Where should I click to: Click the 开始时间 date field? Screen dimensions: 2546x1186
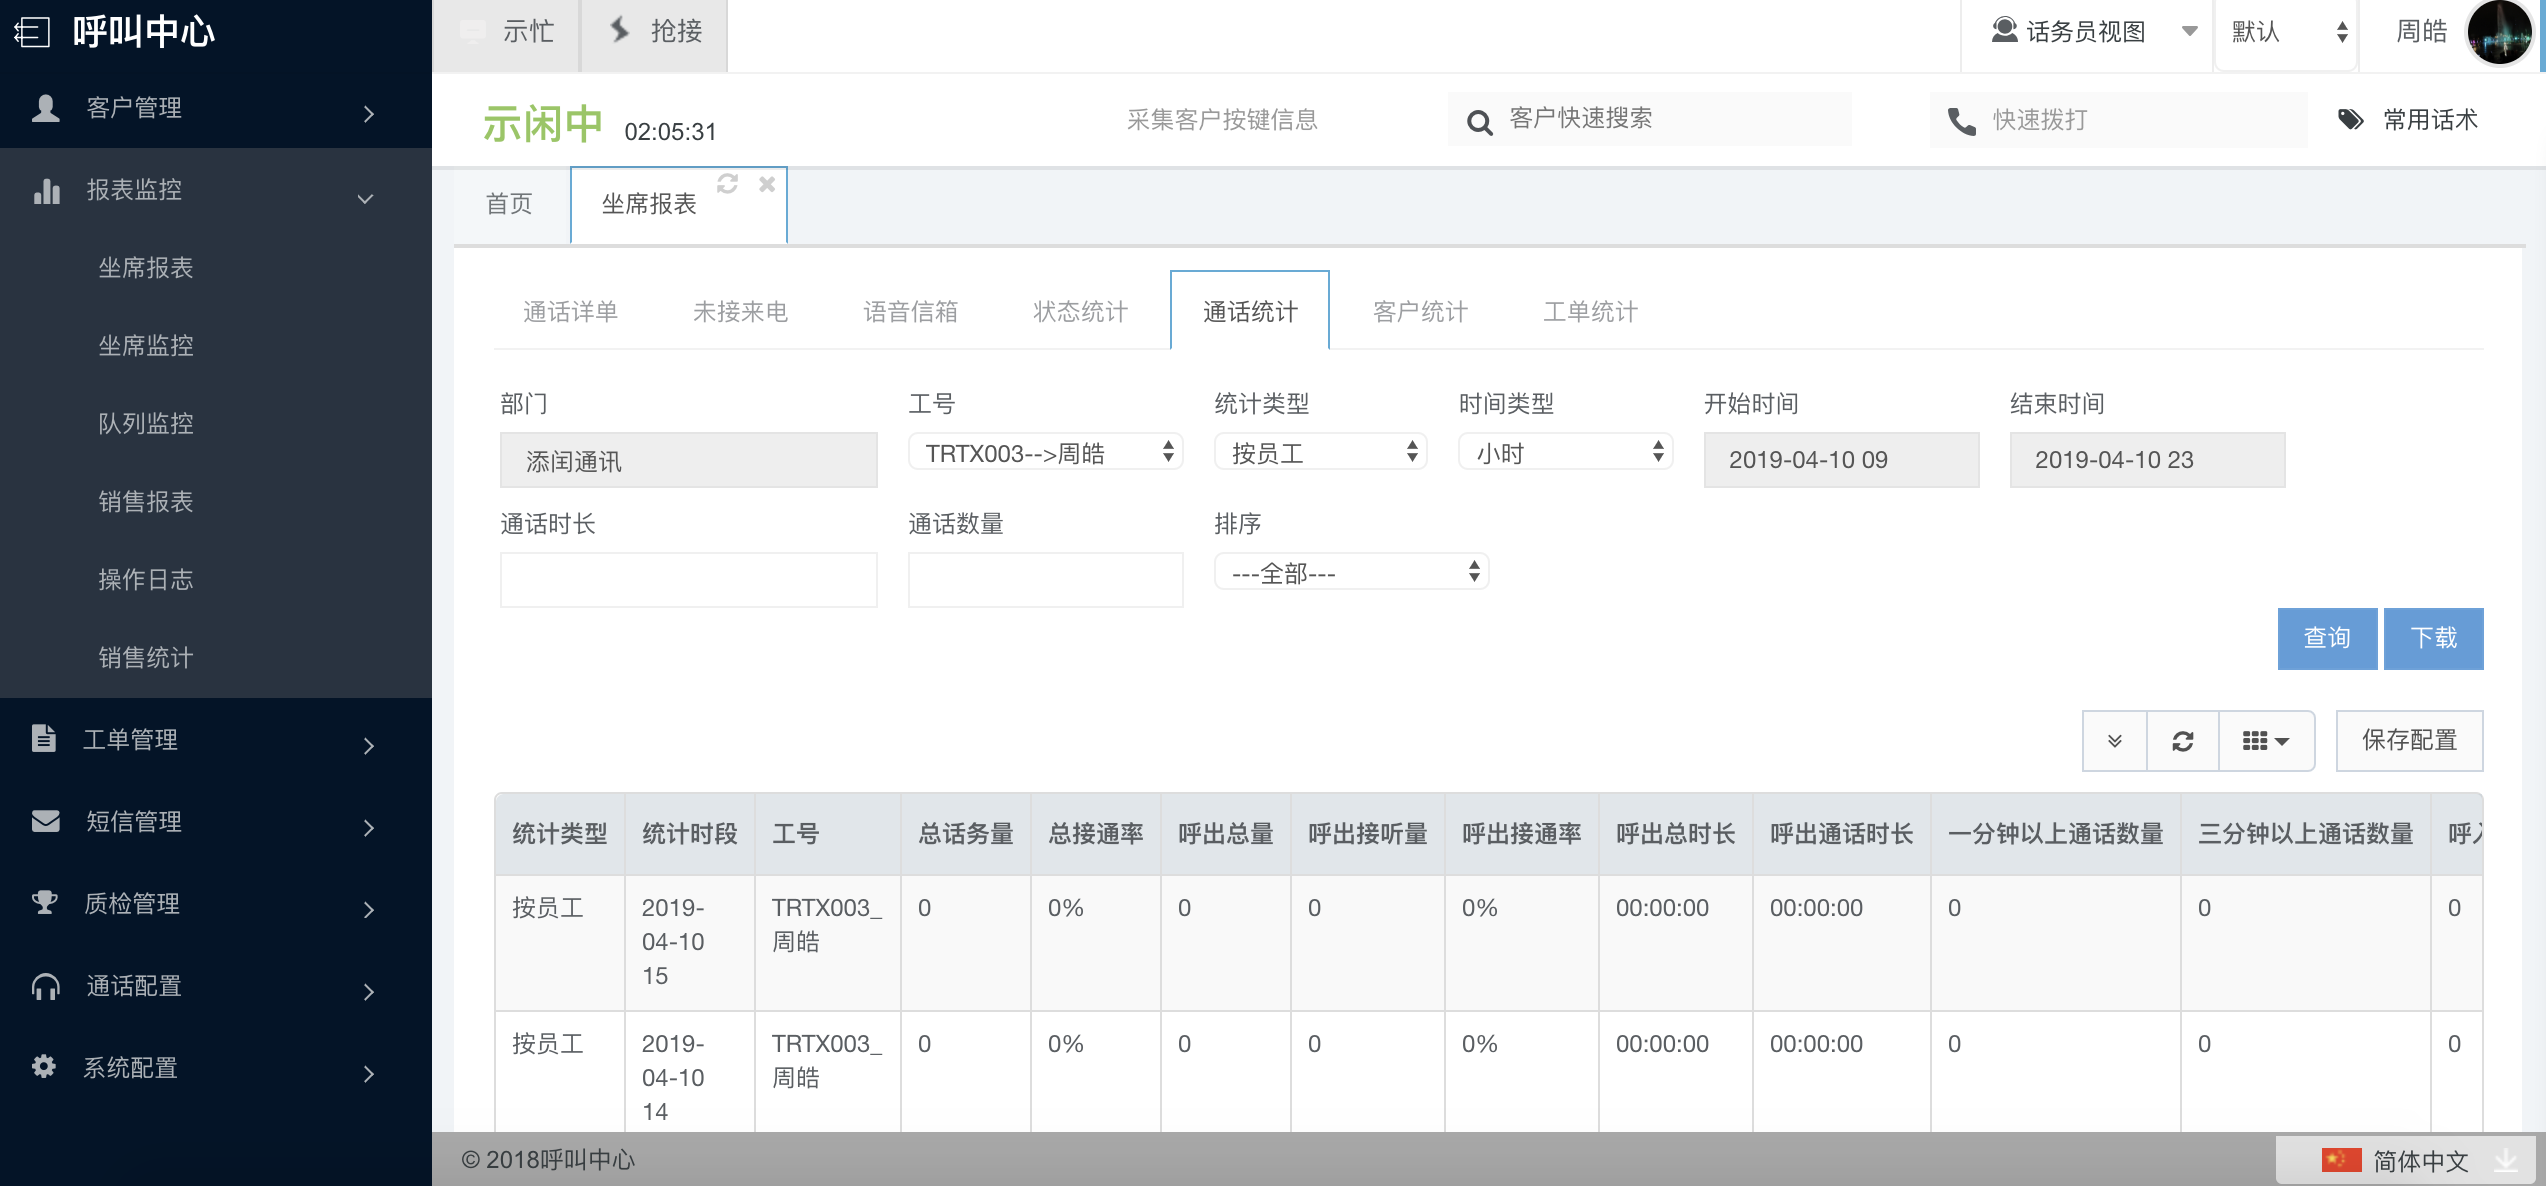(x=1840, y=460)
